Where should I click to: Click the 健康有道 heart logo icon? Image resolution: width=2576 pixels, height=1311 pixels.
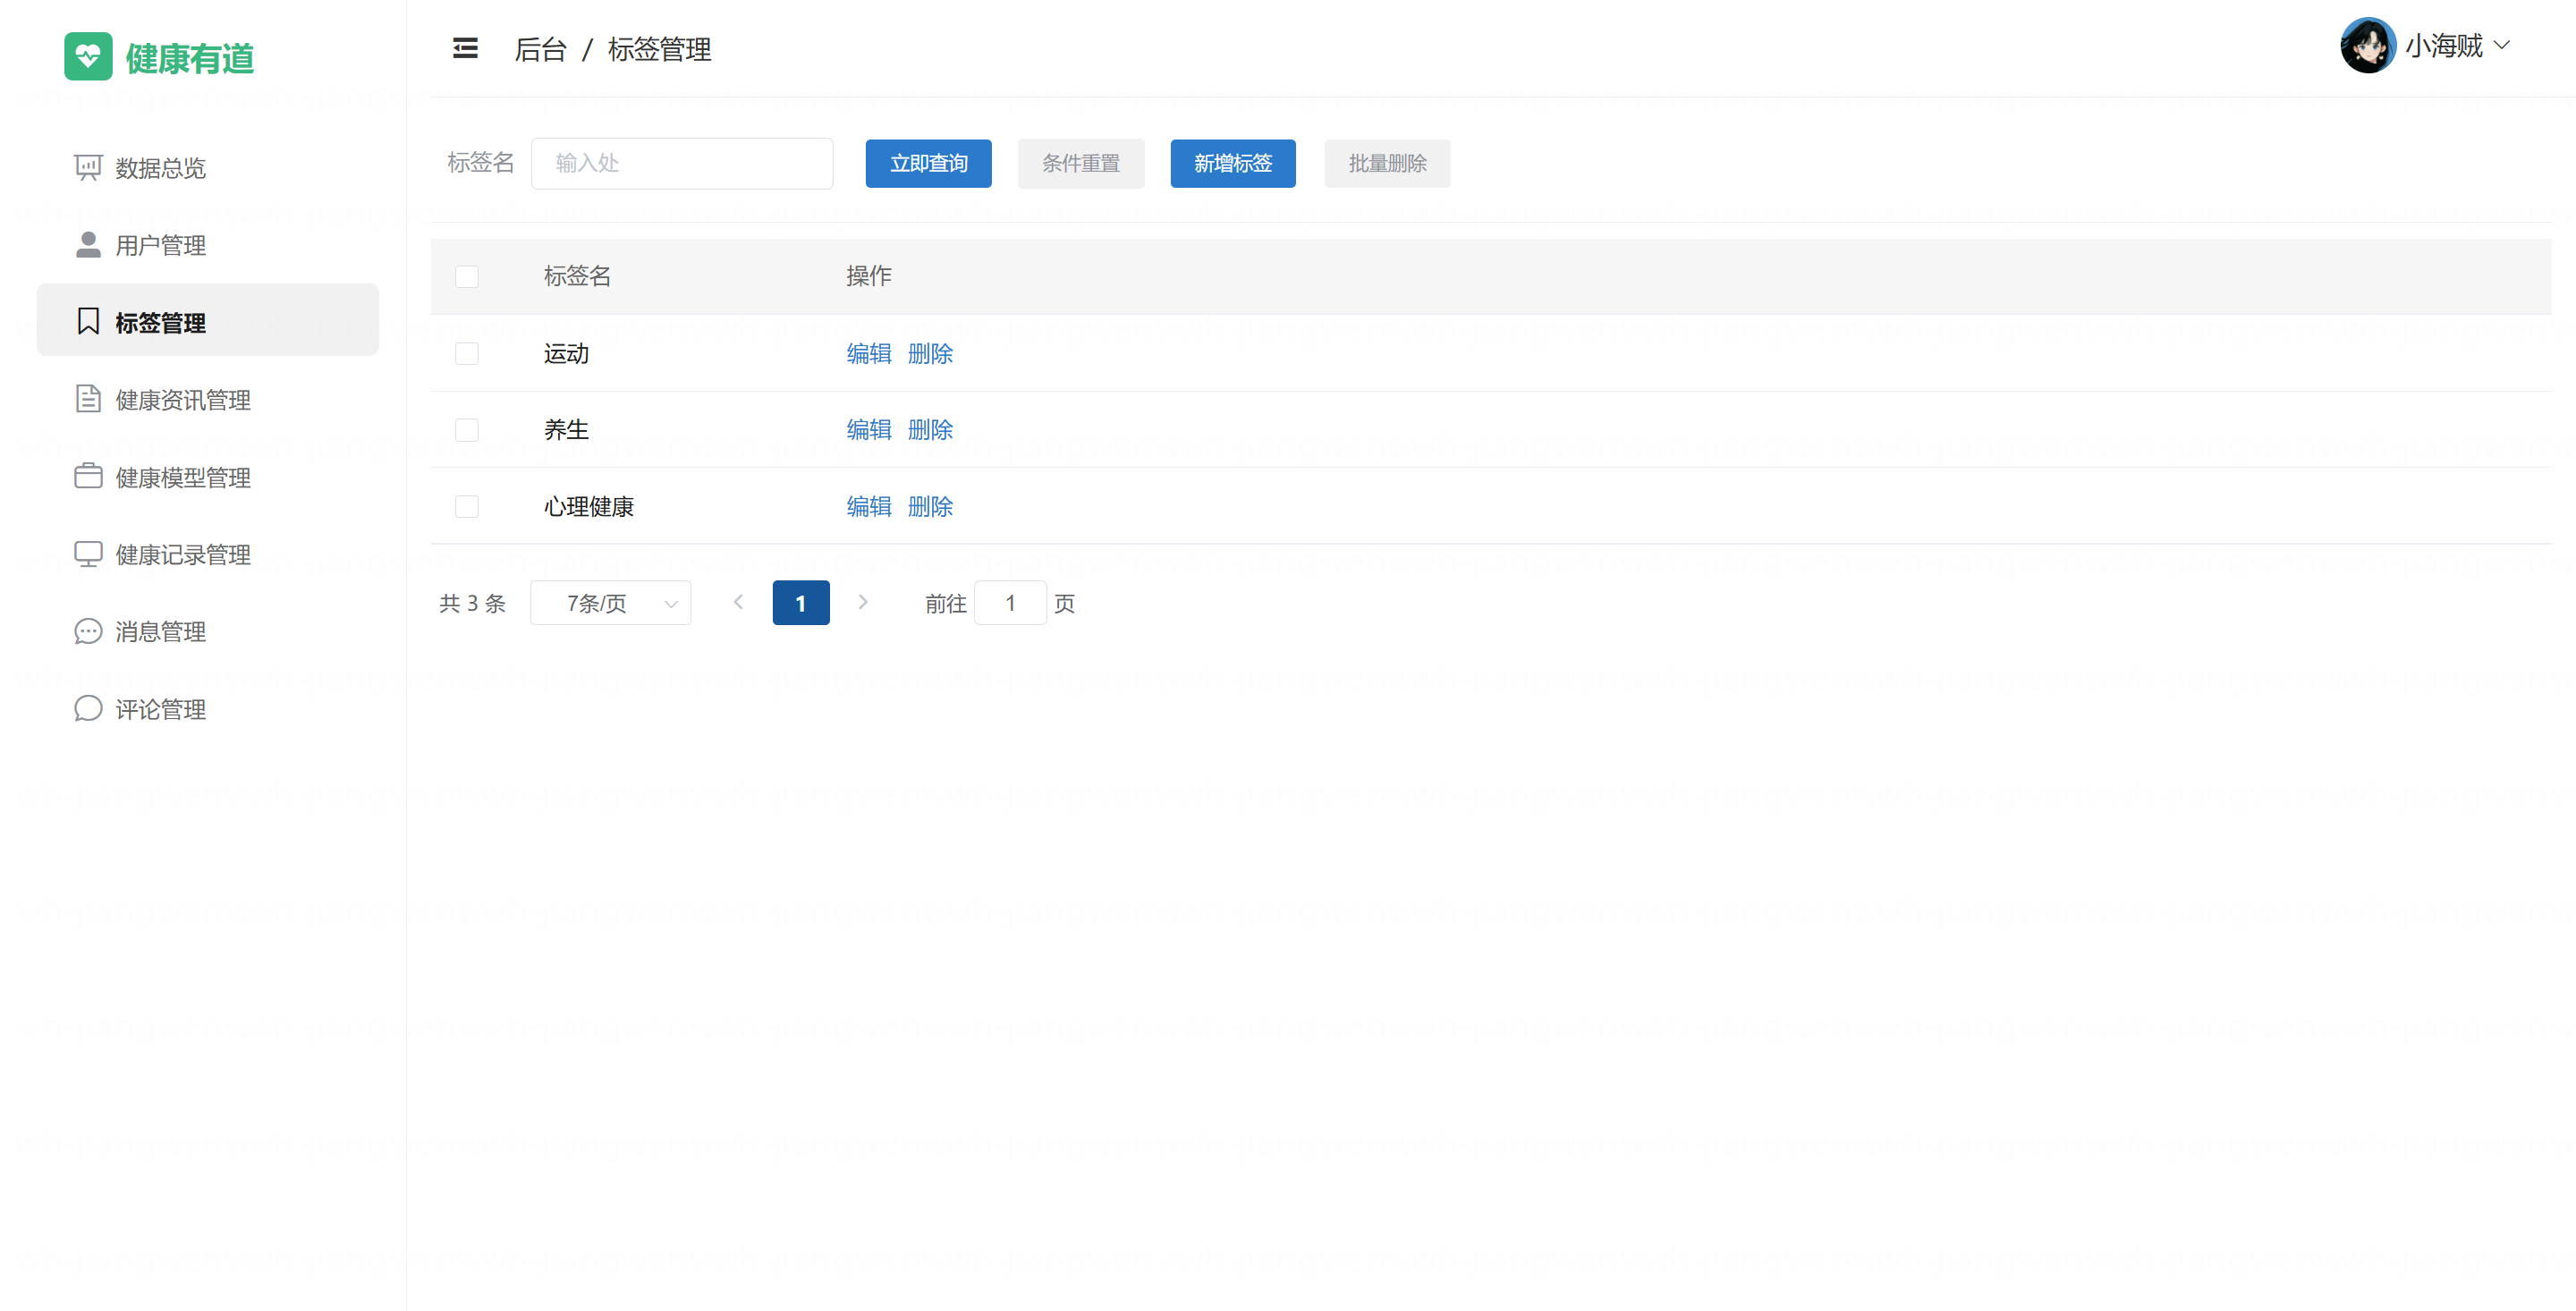coord(88,56)
